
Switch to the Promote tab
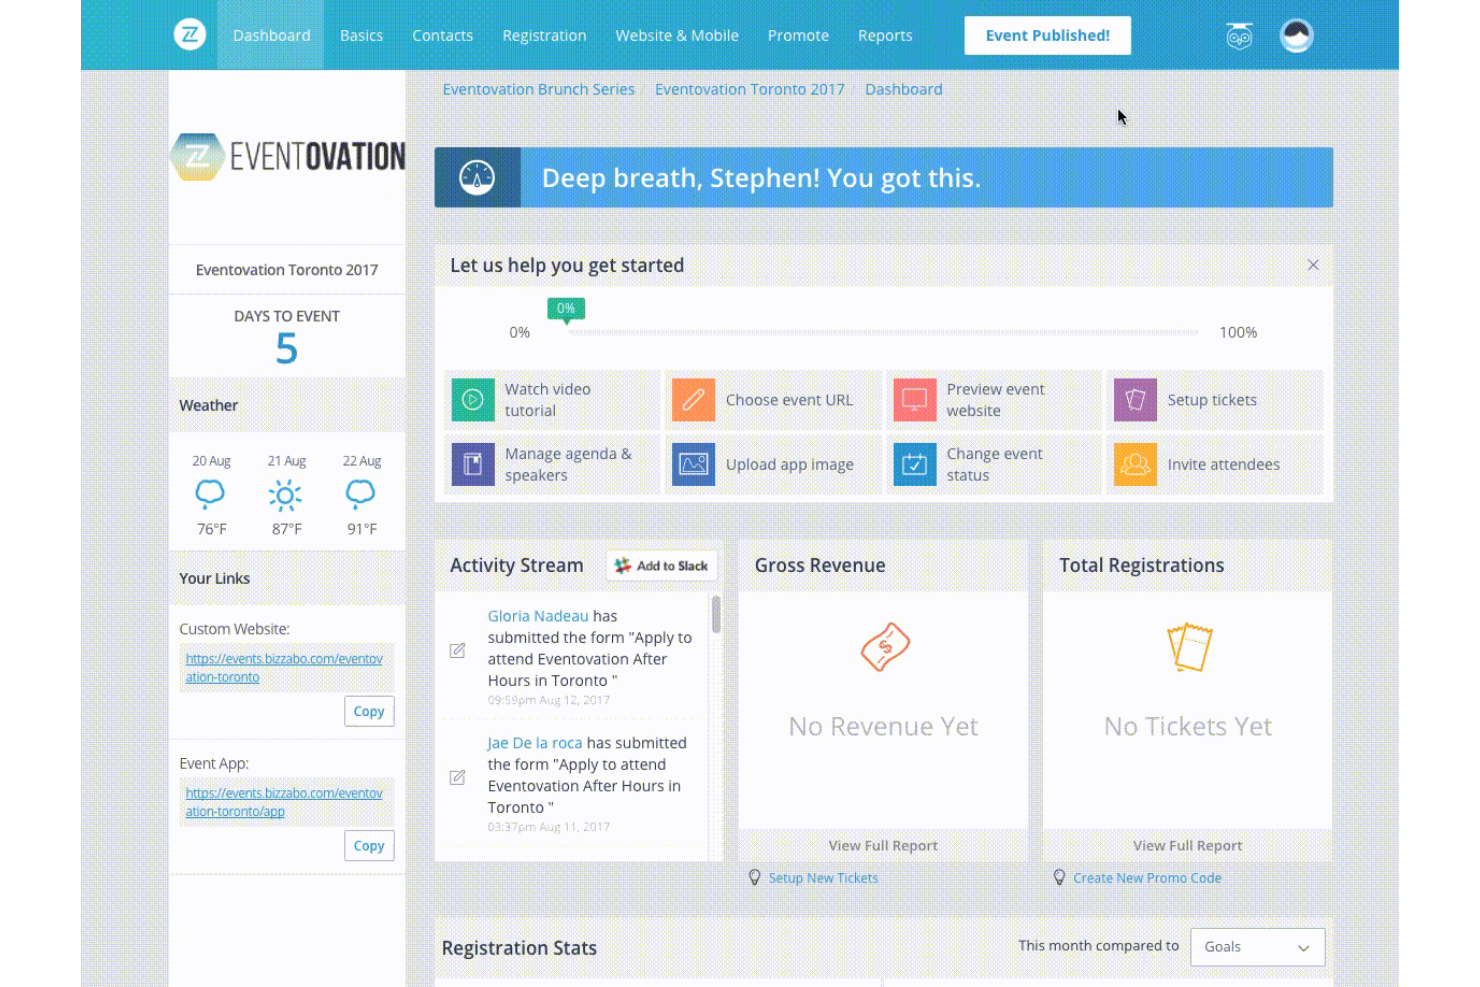[798, 35]
